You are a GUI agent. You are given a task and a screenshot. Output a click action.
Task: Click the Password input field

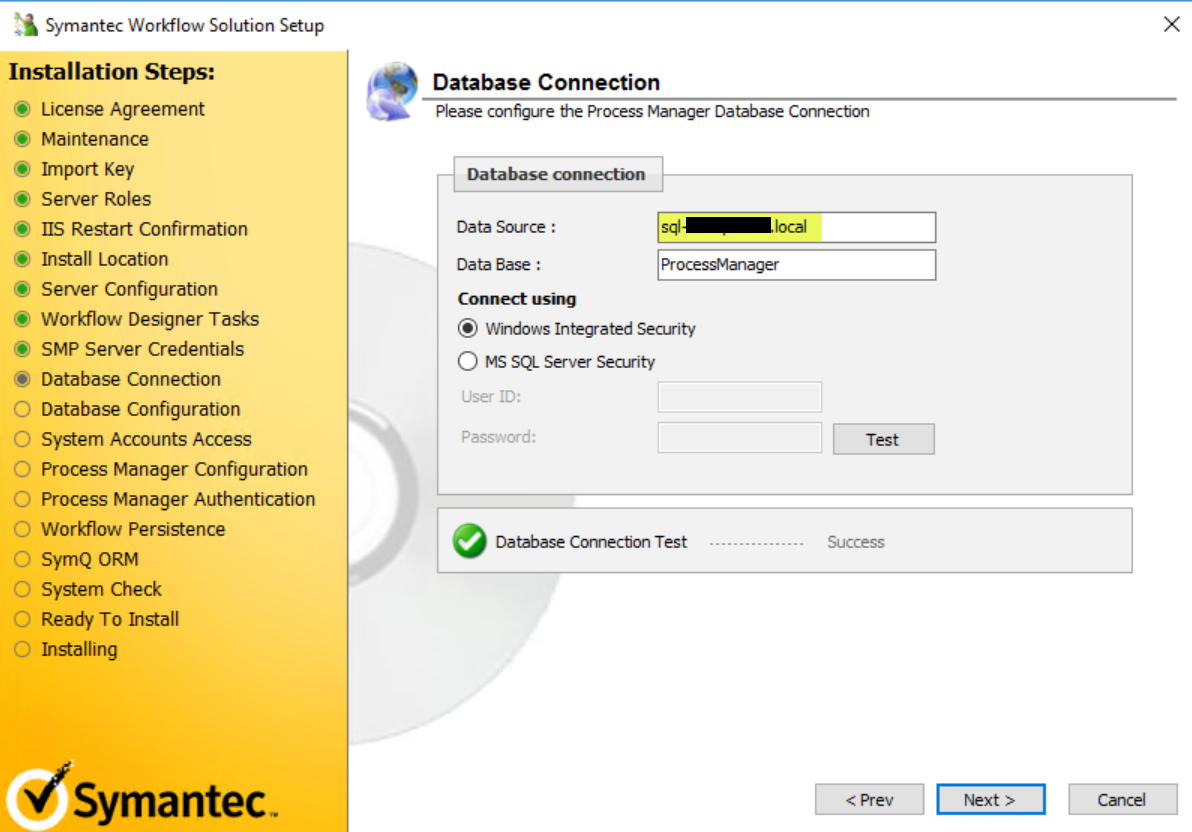pos(739,437)
